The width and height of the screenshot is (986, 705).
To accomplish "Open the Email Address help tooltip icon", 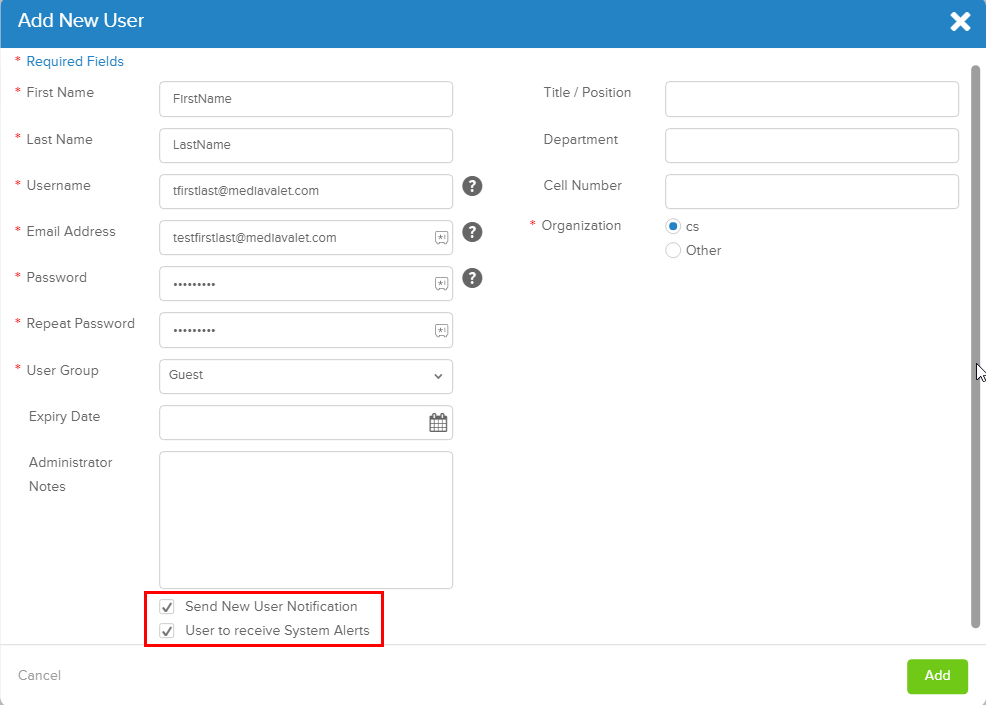I will coord(472,232).
